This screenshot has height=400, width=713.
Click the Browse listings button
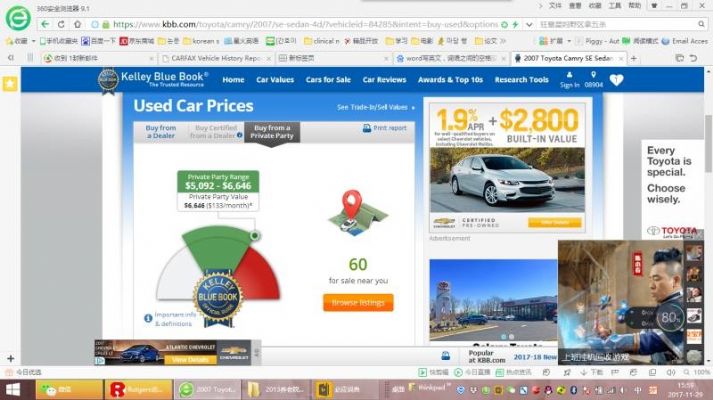pyautogui.click(x=357, y=302)
